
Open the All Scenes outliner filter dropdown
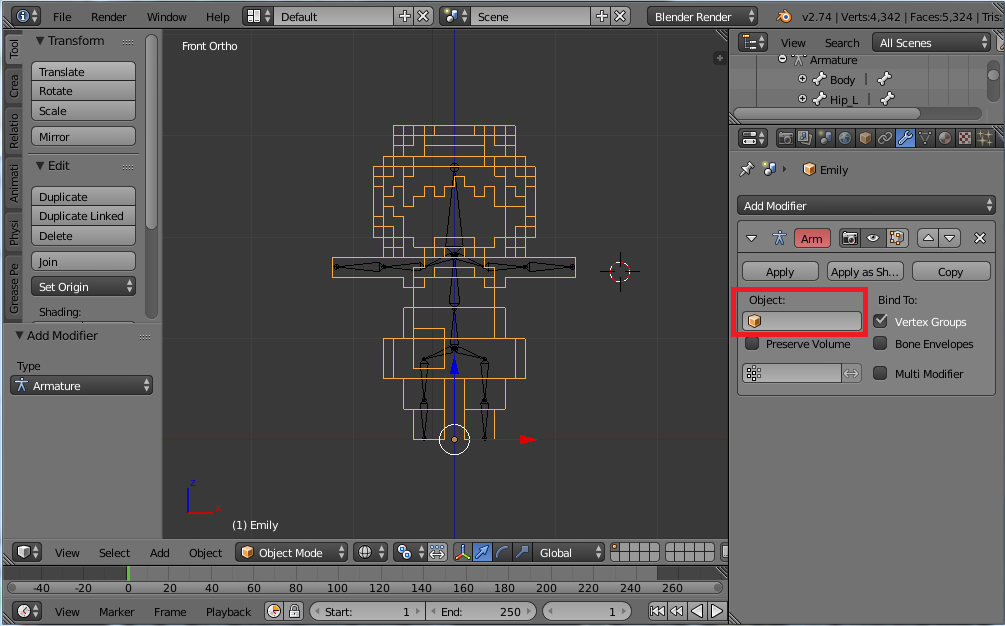pos(932,42)
